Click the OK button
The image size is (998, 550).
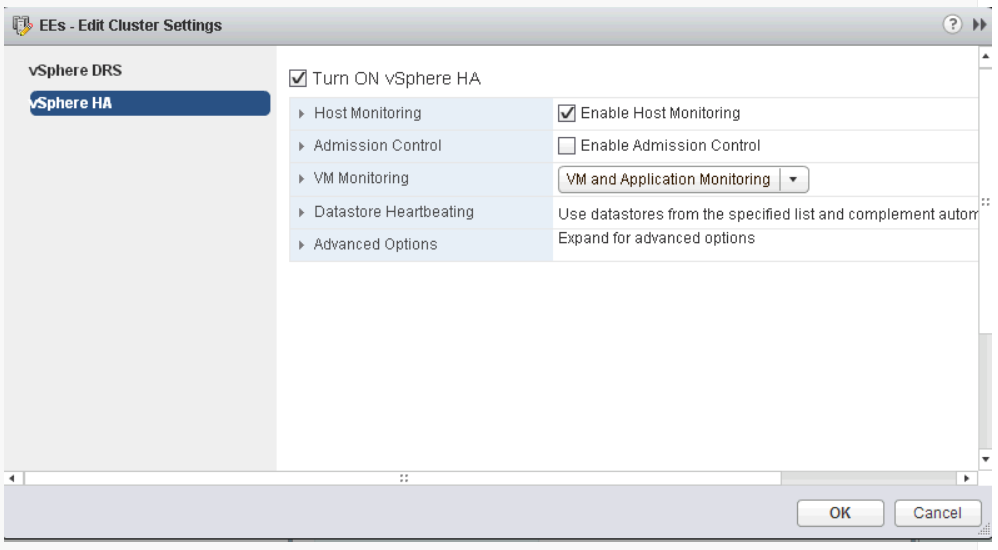[840, 513]
